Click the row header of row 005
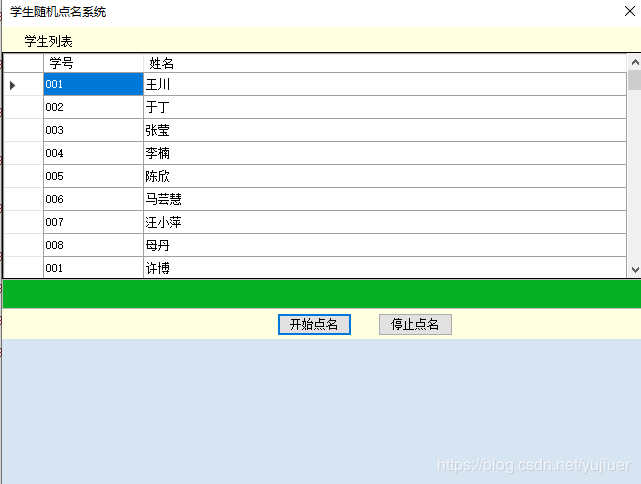The width and height of the screenshot is (641, 484). pos(23,176)
